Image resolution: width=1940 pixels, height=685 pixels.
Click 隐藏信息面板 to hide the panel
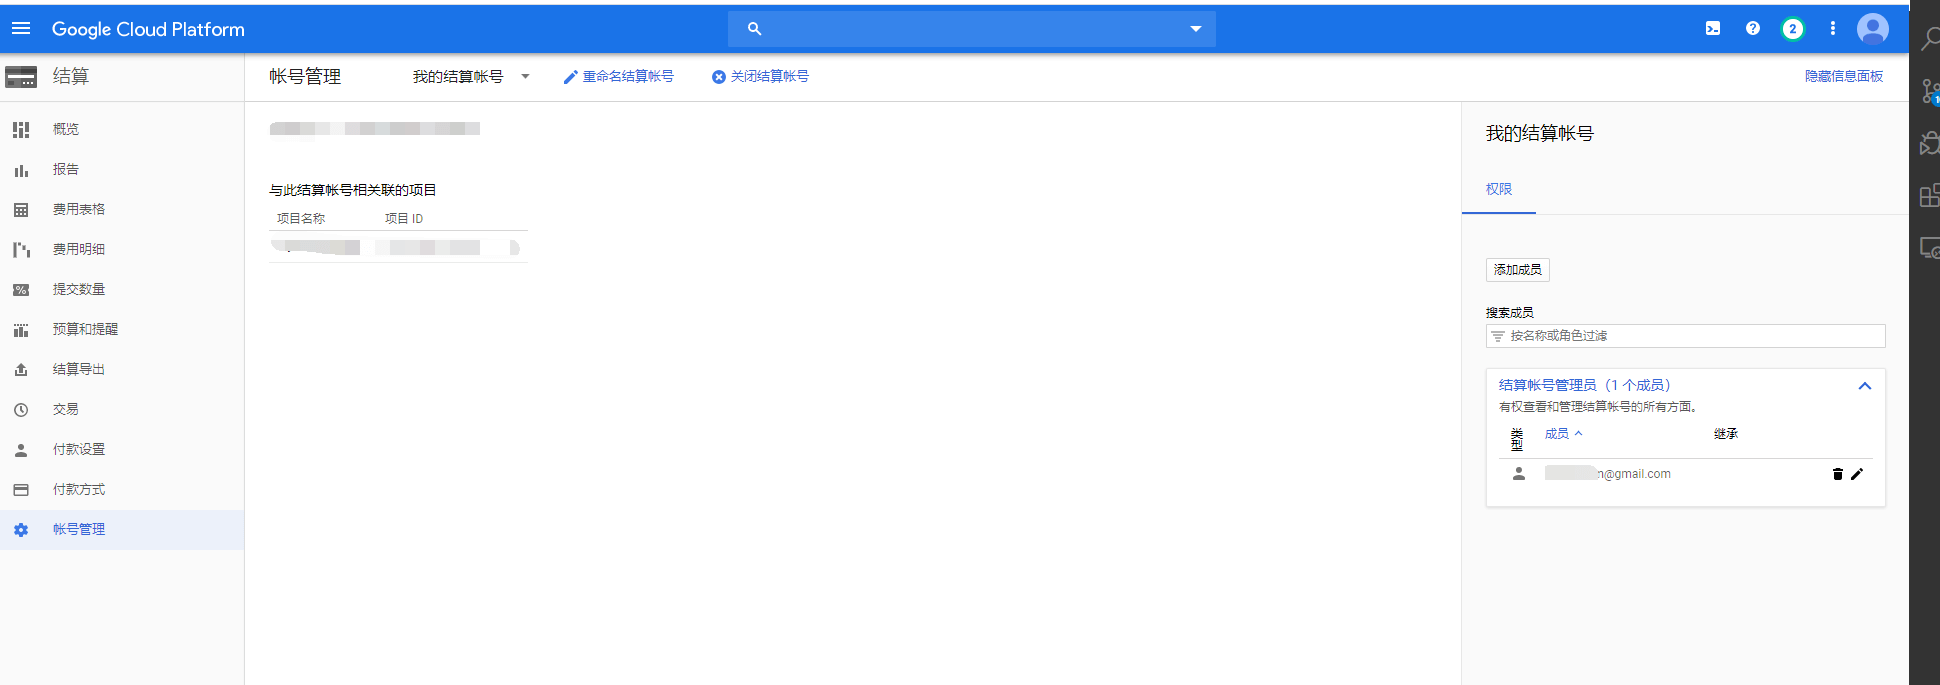(1843, 77)
